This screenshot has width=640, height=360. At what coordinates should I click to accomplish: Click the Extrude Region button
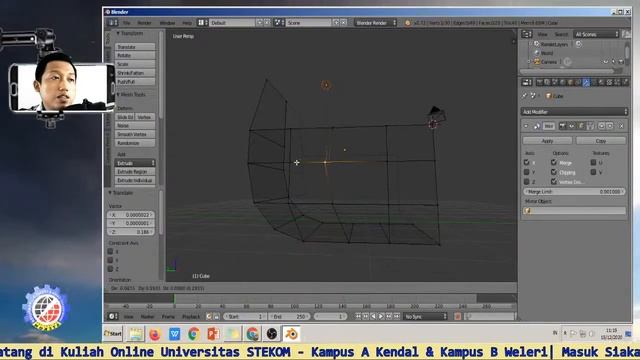click(135, 172)
